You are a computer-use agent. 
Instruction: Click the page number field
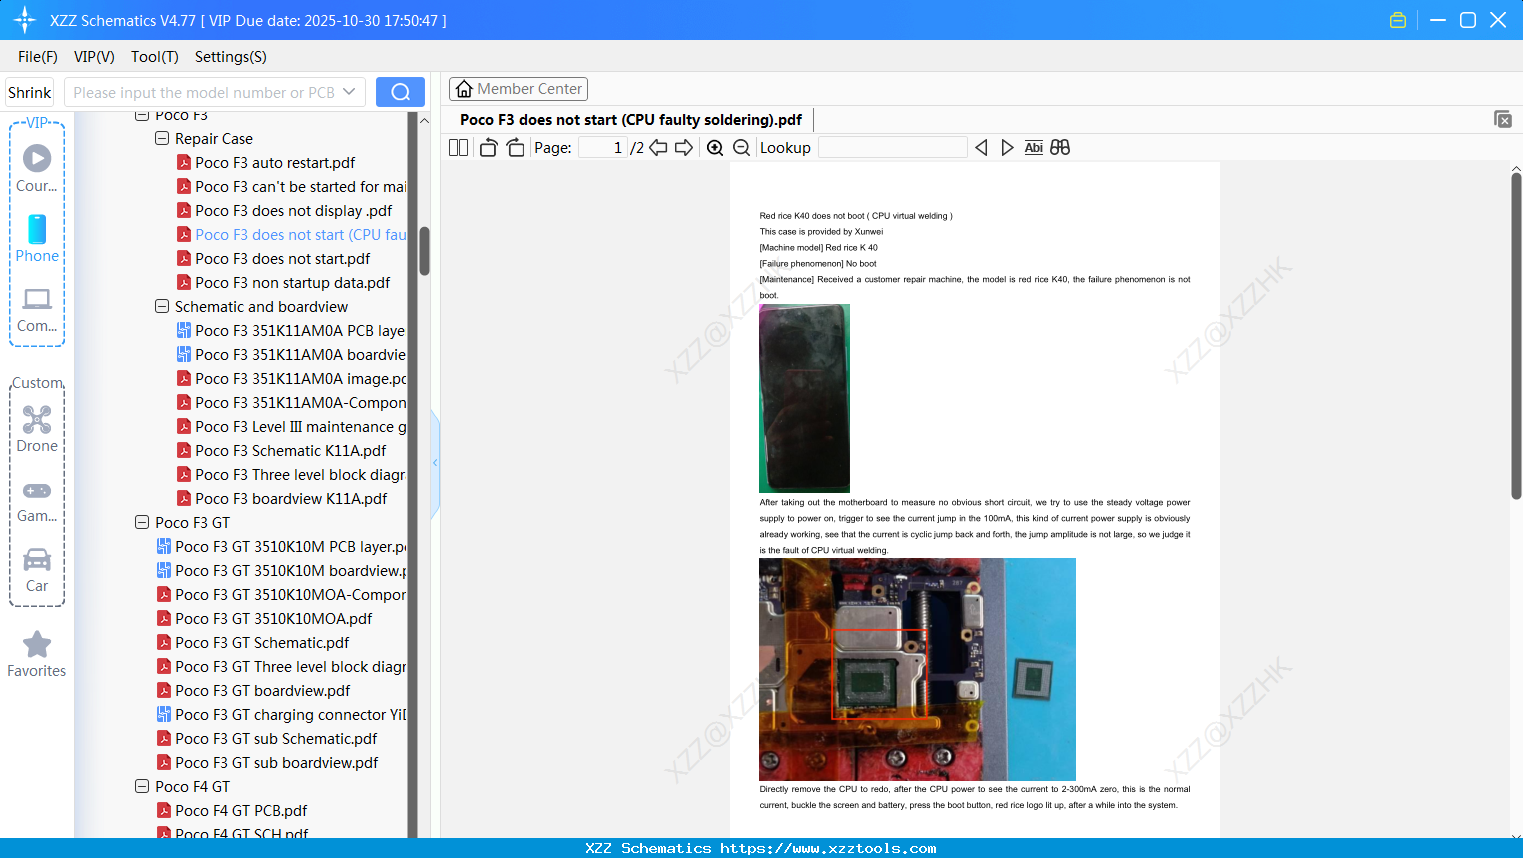tap(602, 148)
